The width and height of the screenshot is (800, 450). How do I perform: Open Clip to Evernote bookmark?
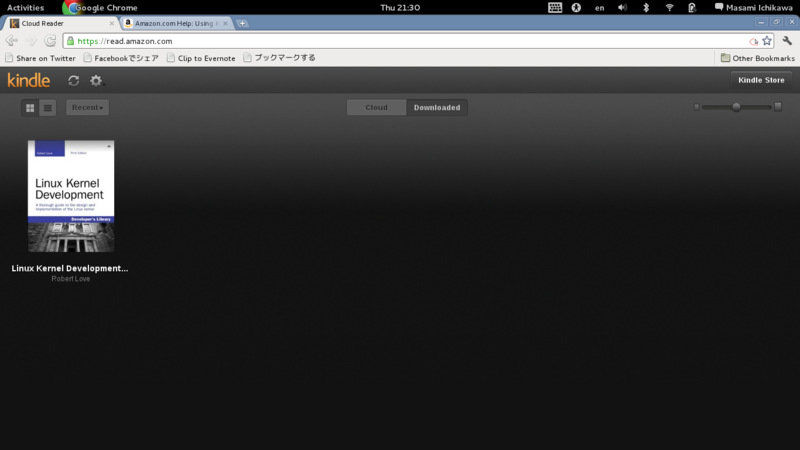click(201, 58)
